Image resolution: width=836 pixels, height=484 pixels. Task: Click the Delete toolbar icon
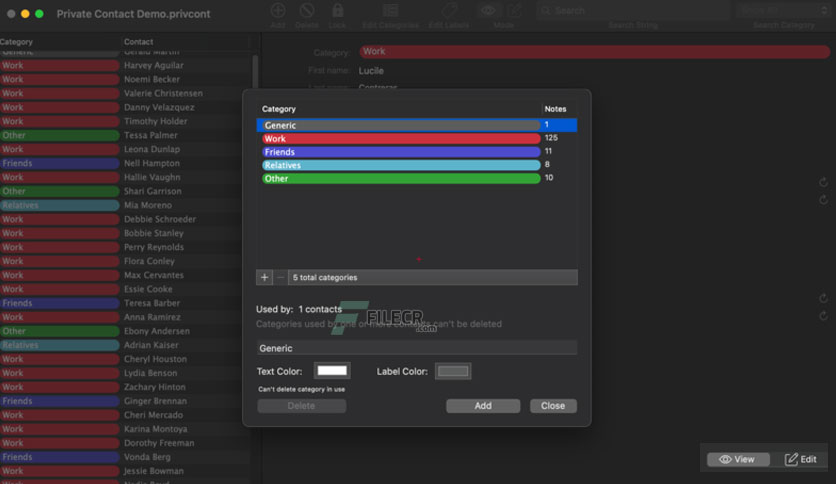coord(307,10)
